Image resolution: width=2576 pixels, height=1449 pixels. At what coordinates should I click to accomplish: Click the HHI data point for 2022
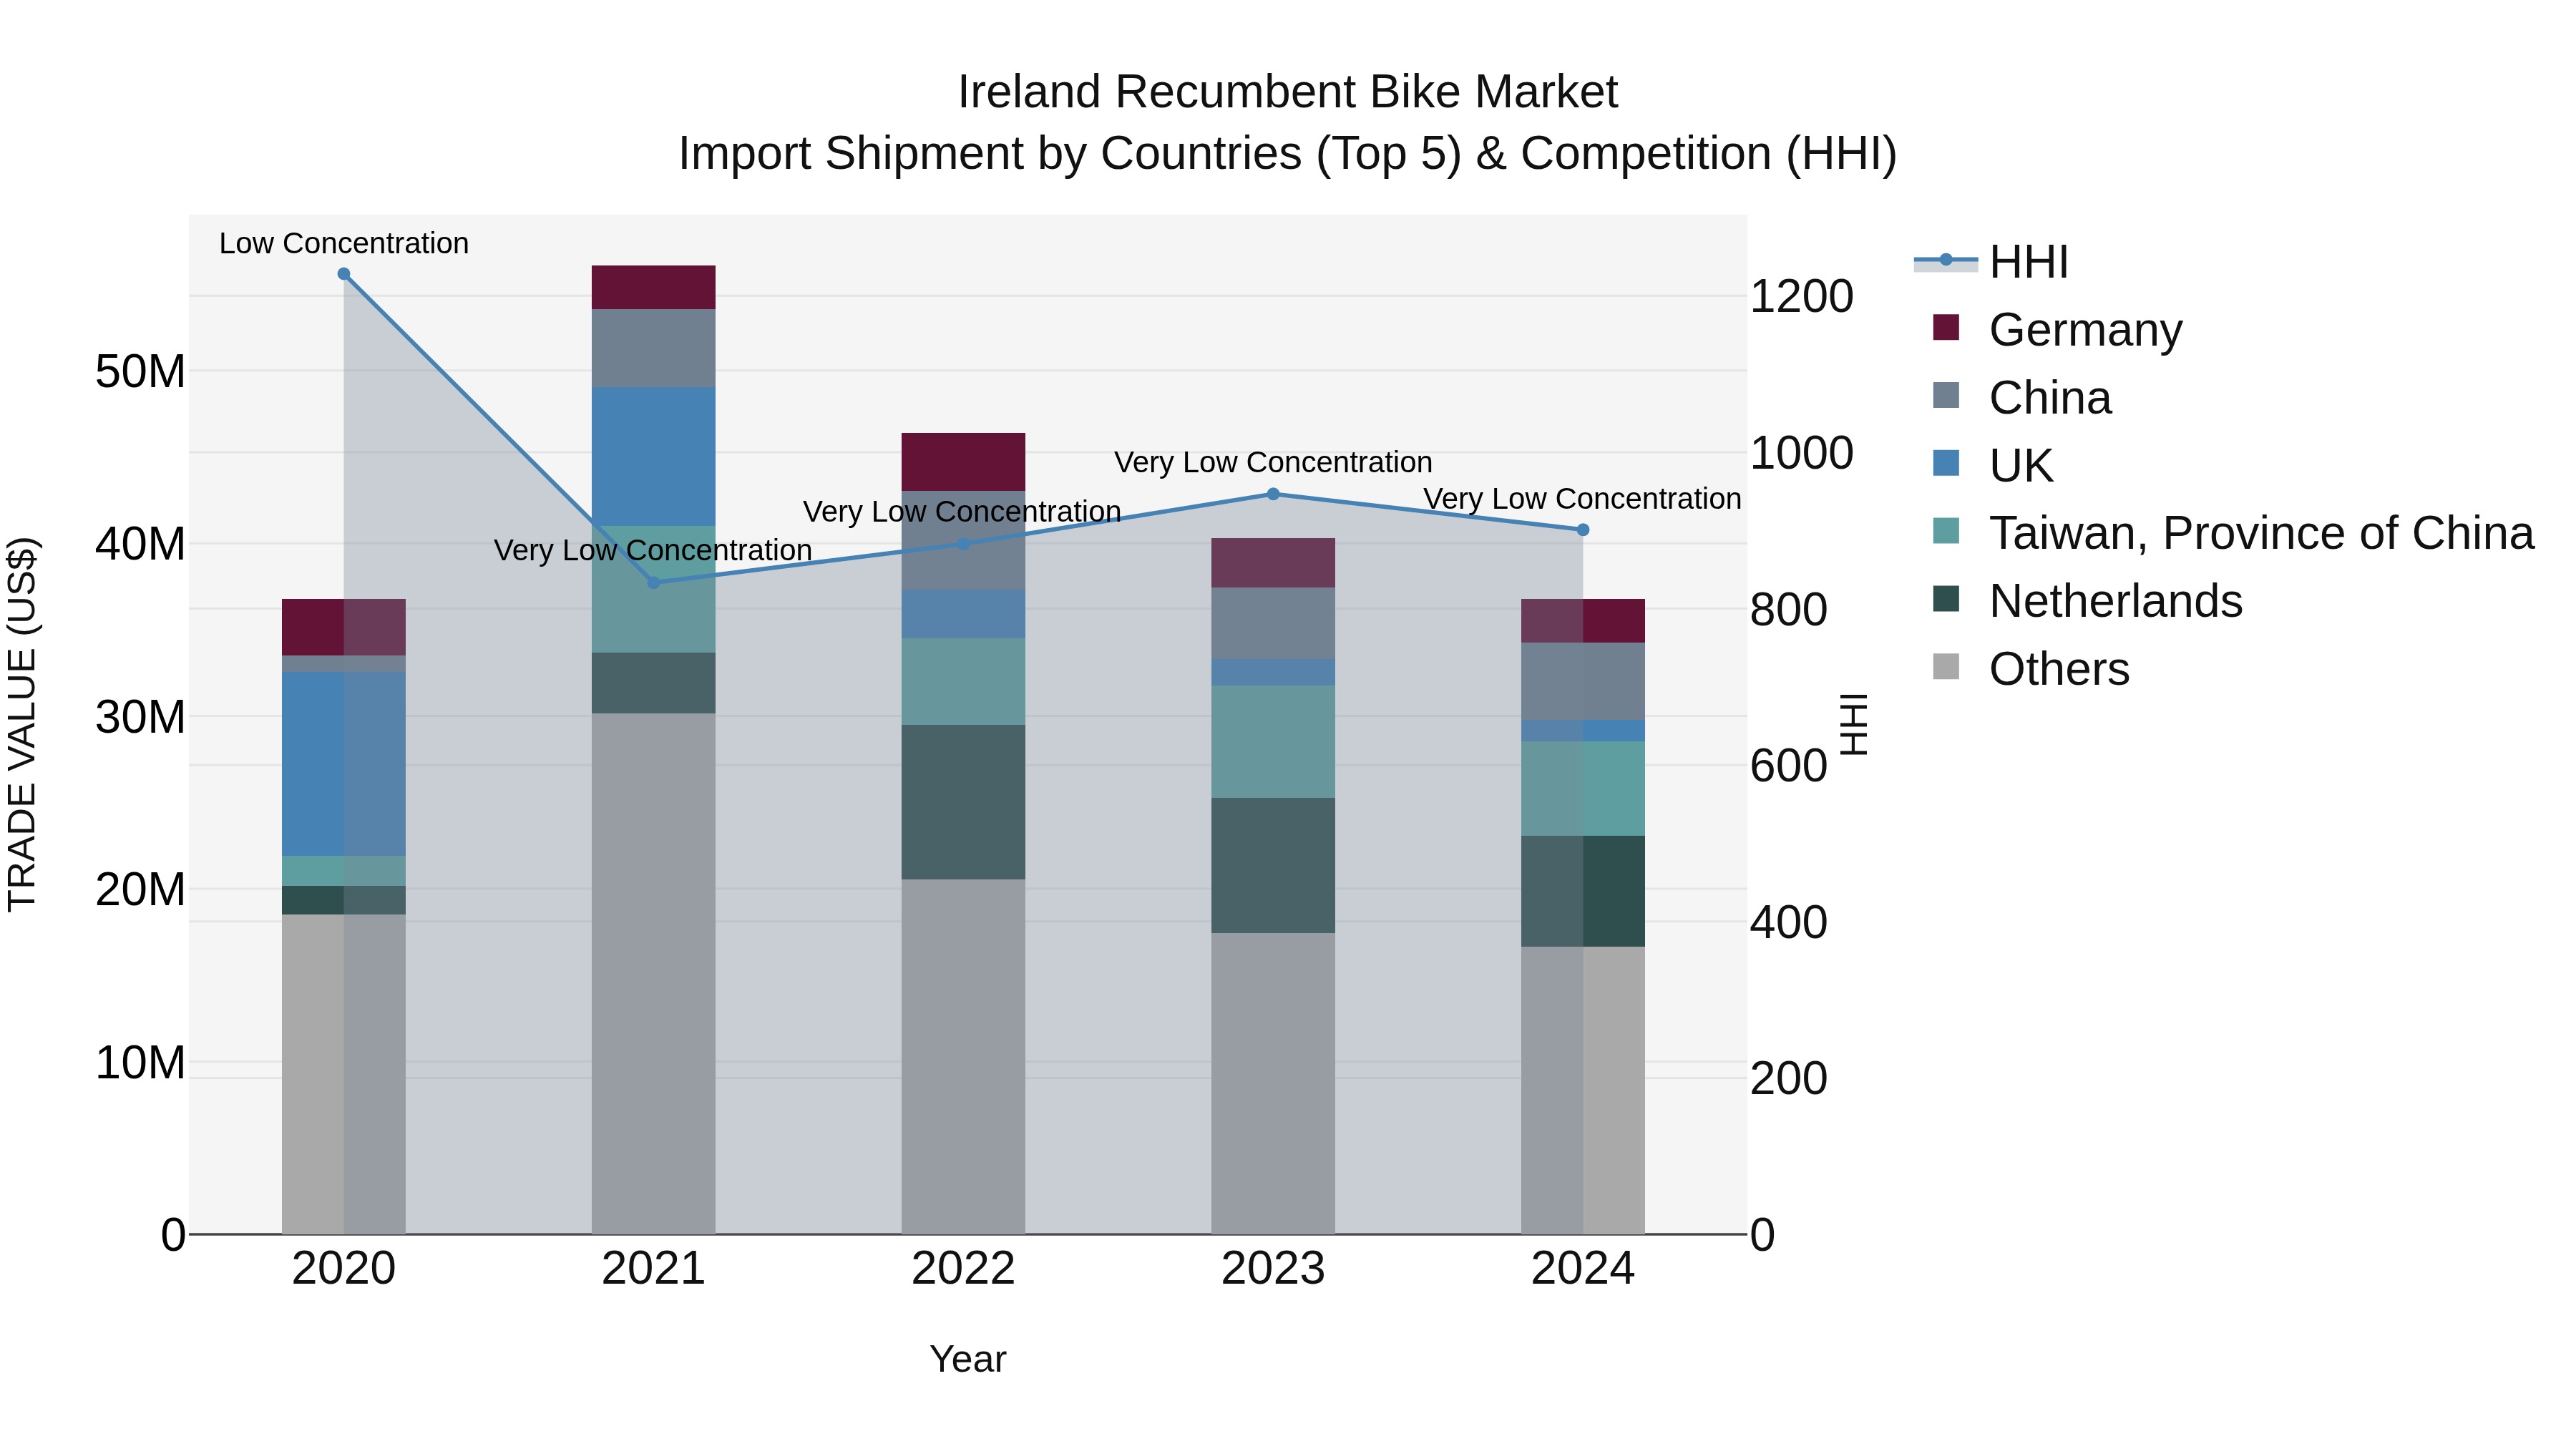[963, 544]
